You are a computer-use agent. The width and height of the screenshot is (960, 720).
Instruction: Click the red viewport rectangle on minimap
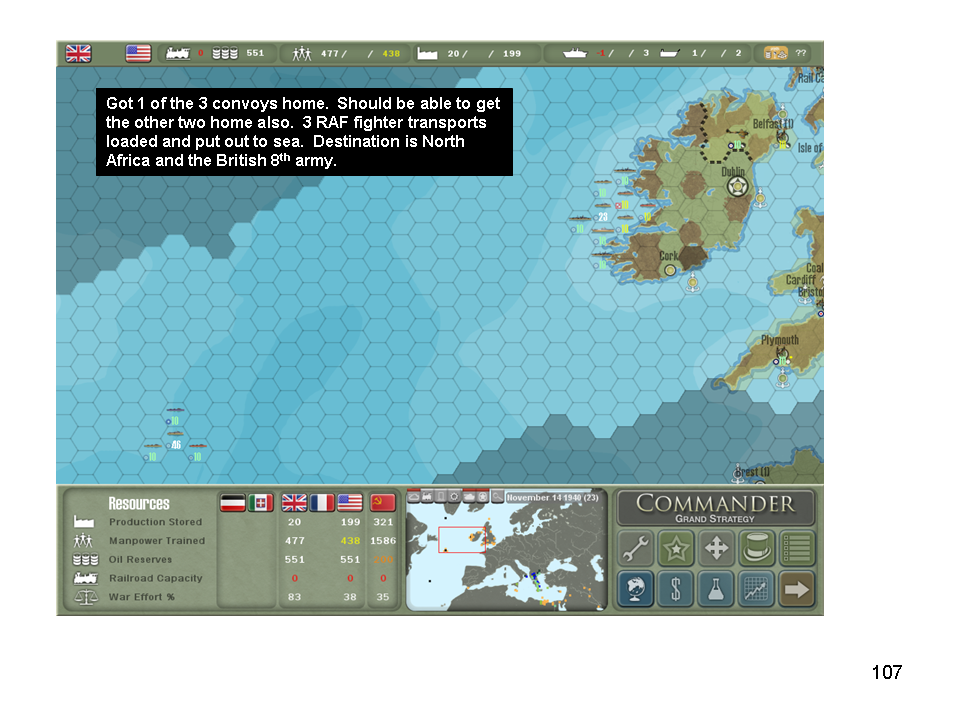point(461,539)
